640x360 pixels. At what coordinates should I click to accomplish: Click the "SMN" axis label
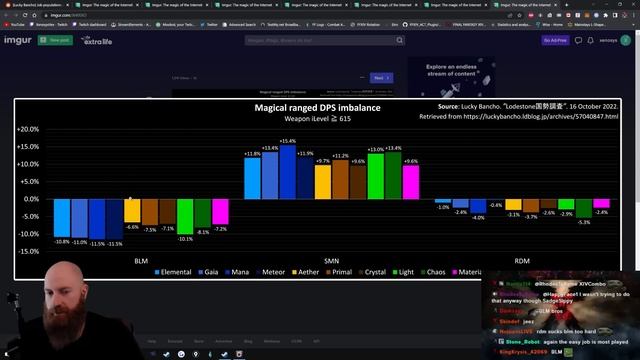click(x=331, y=261)
